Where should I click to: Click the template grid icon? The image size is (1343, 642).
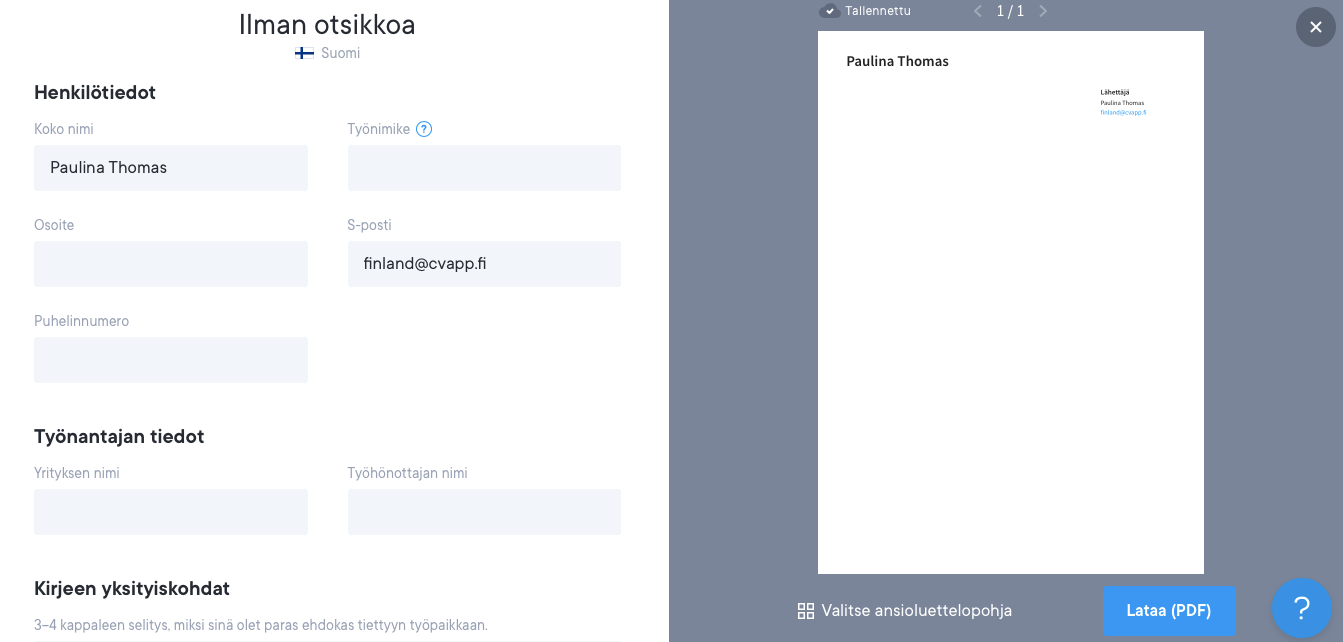806,611
